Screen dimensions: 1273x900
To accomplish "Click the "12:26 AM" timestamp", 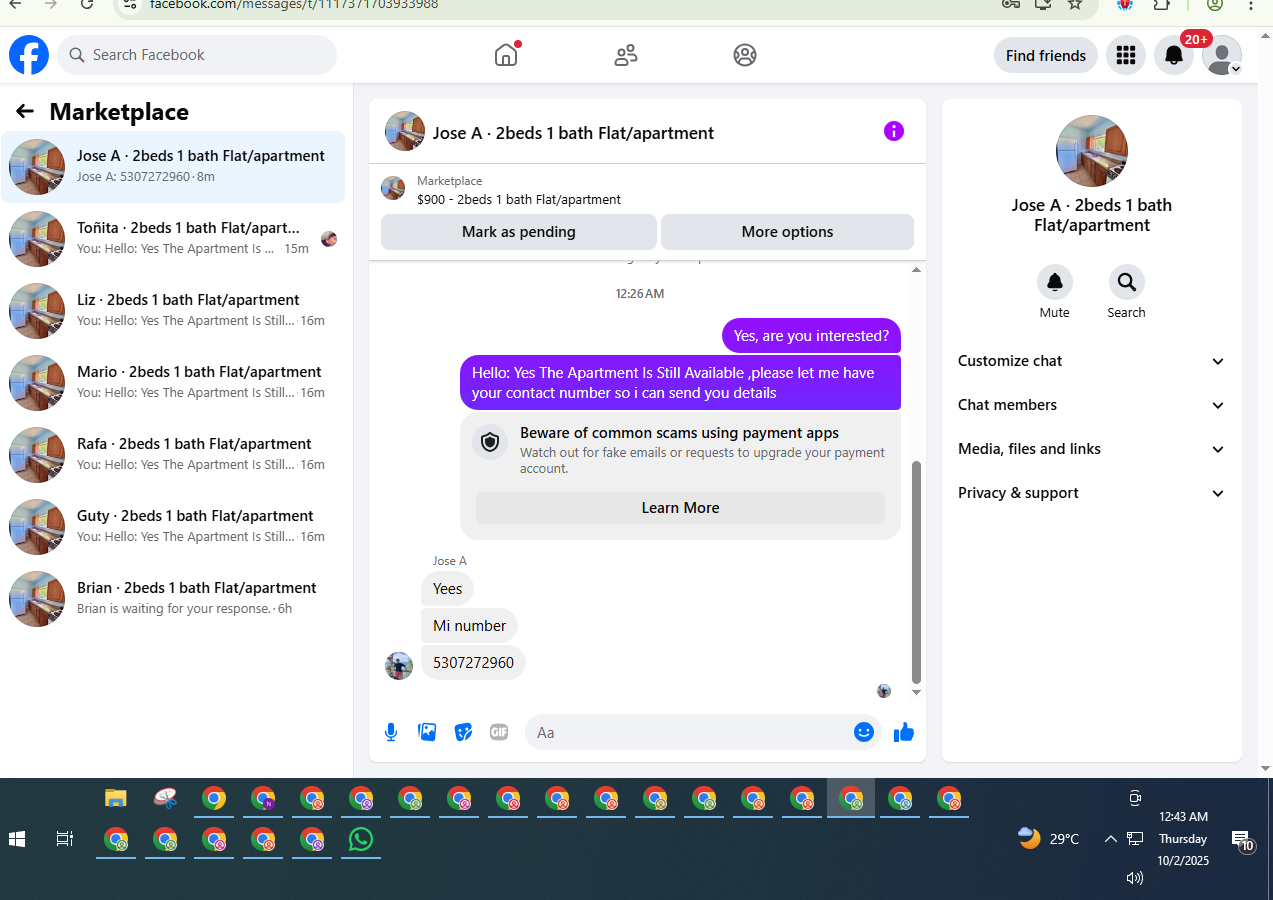I will click(640, 294).
